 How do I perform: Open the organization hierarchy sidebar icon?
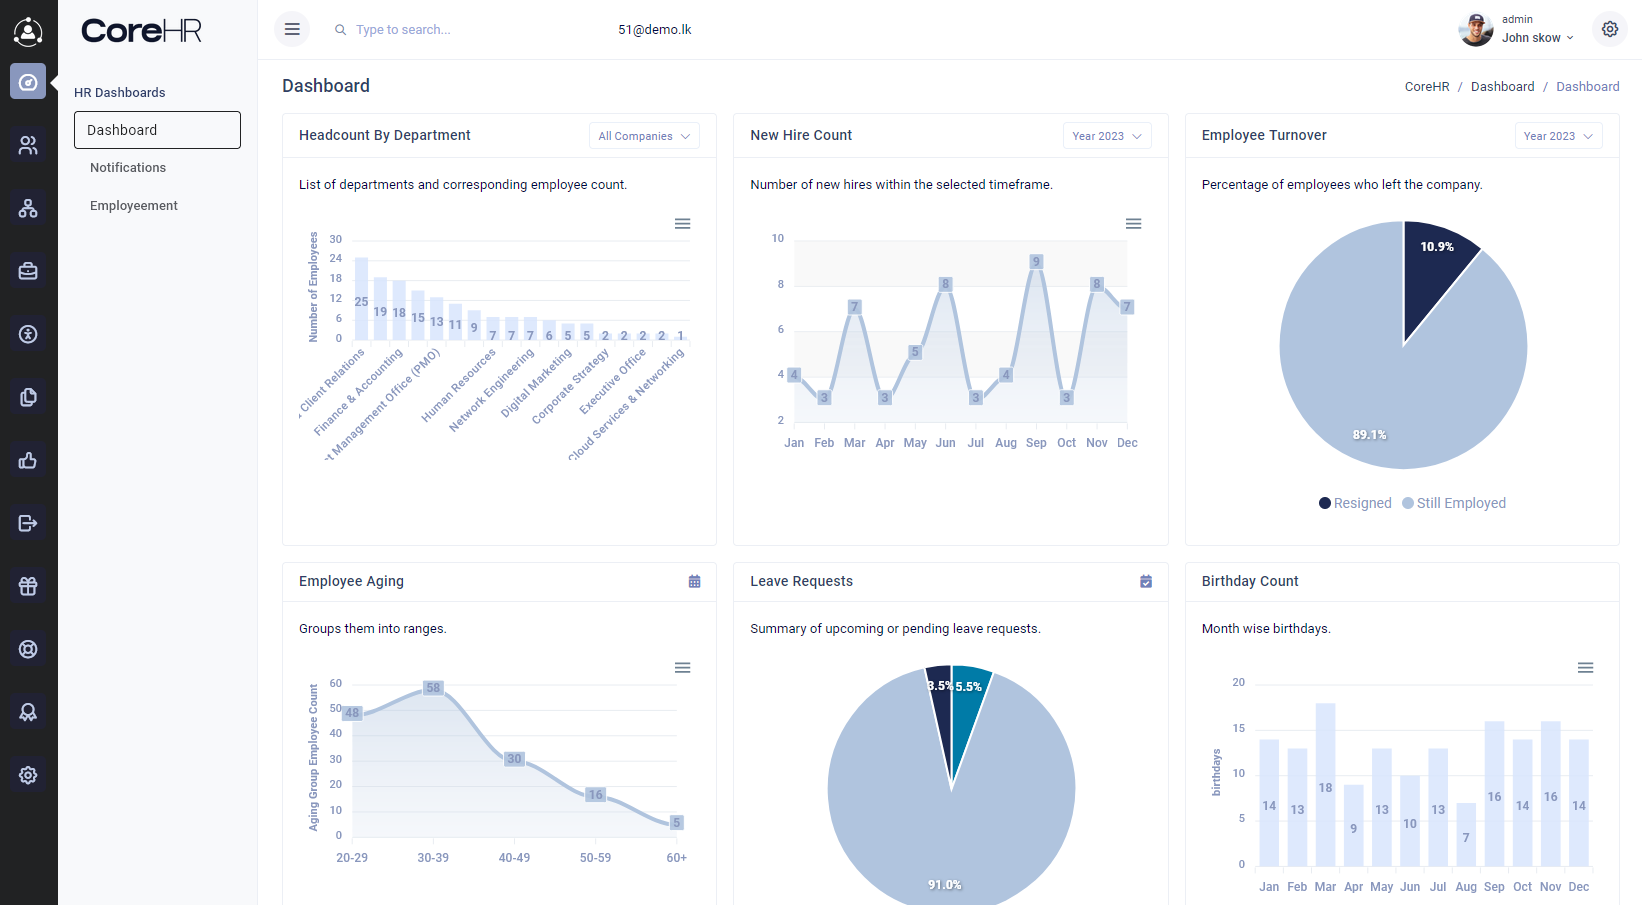(28, 208)
